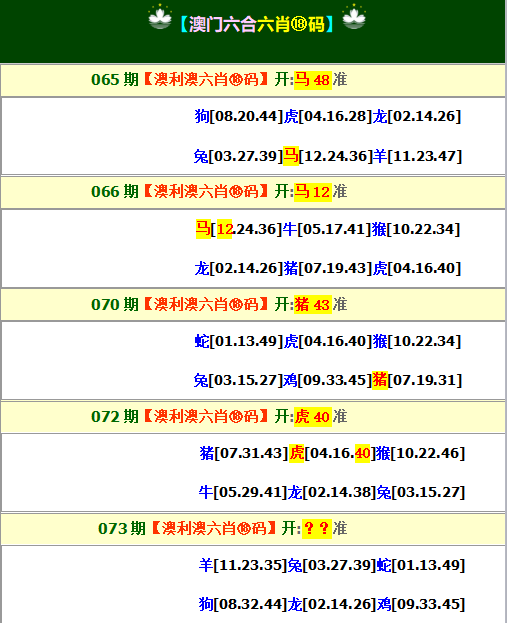Click 【澳利澳六肖⑱码】 label in the 073 row
This screenshot has height=623, width=507.
click(x=213, y=529)
